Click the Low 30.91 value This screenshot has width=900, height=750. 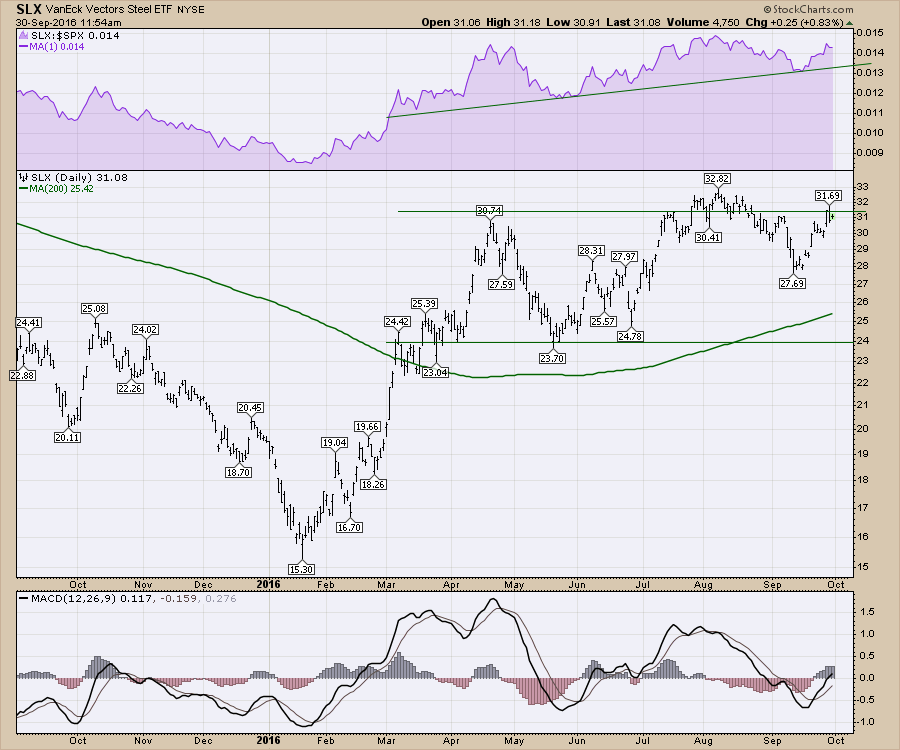click(x=573, y=22)
